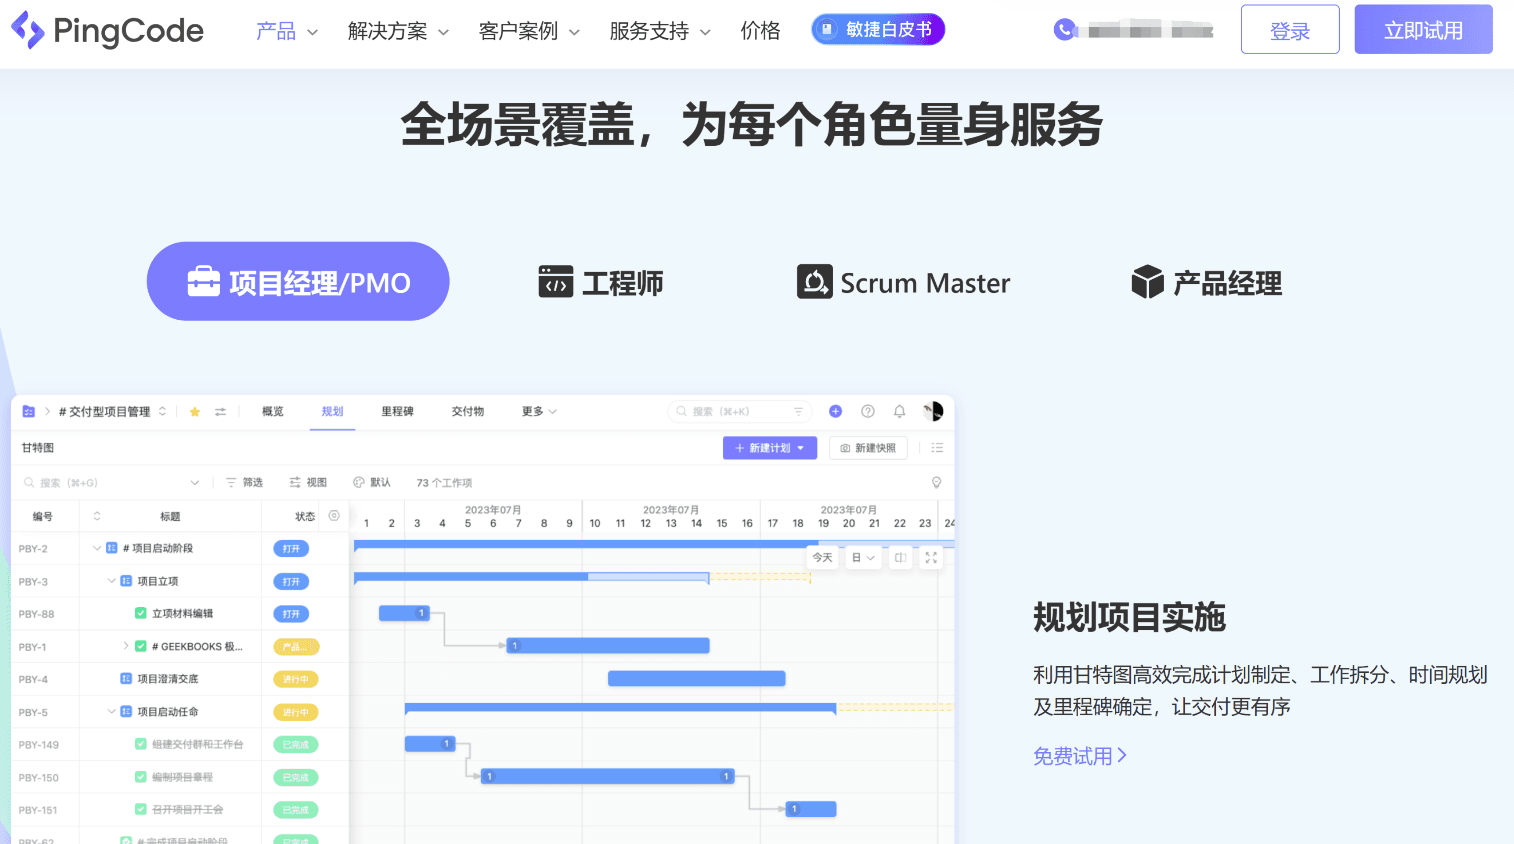
Task: Open the help question mark icon
Action: click(x=868, y=411)
